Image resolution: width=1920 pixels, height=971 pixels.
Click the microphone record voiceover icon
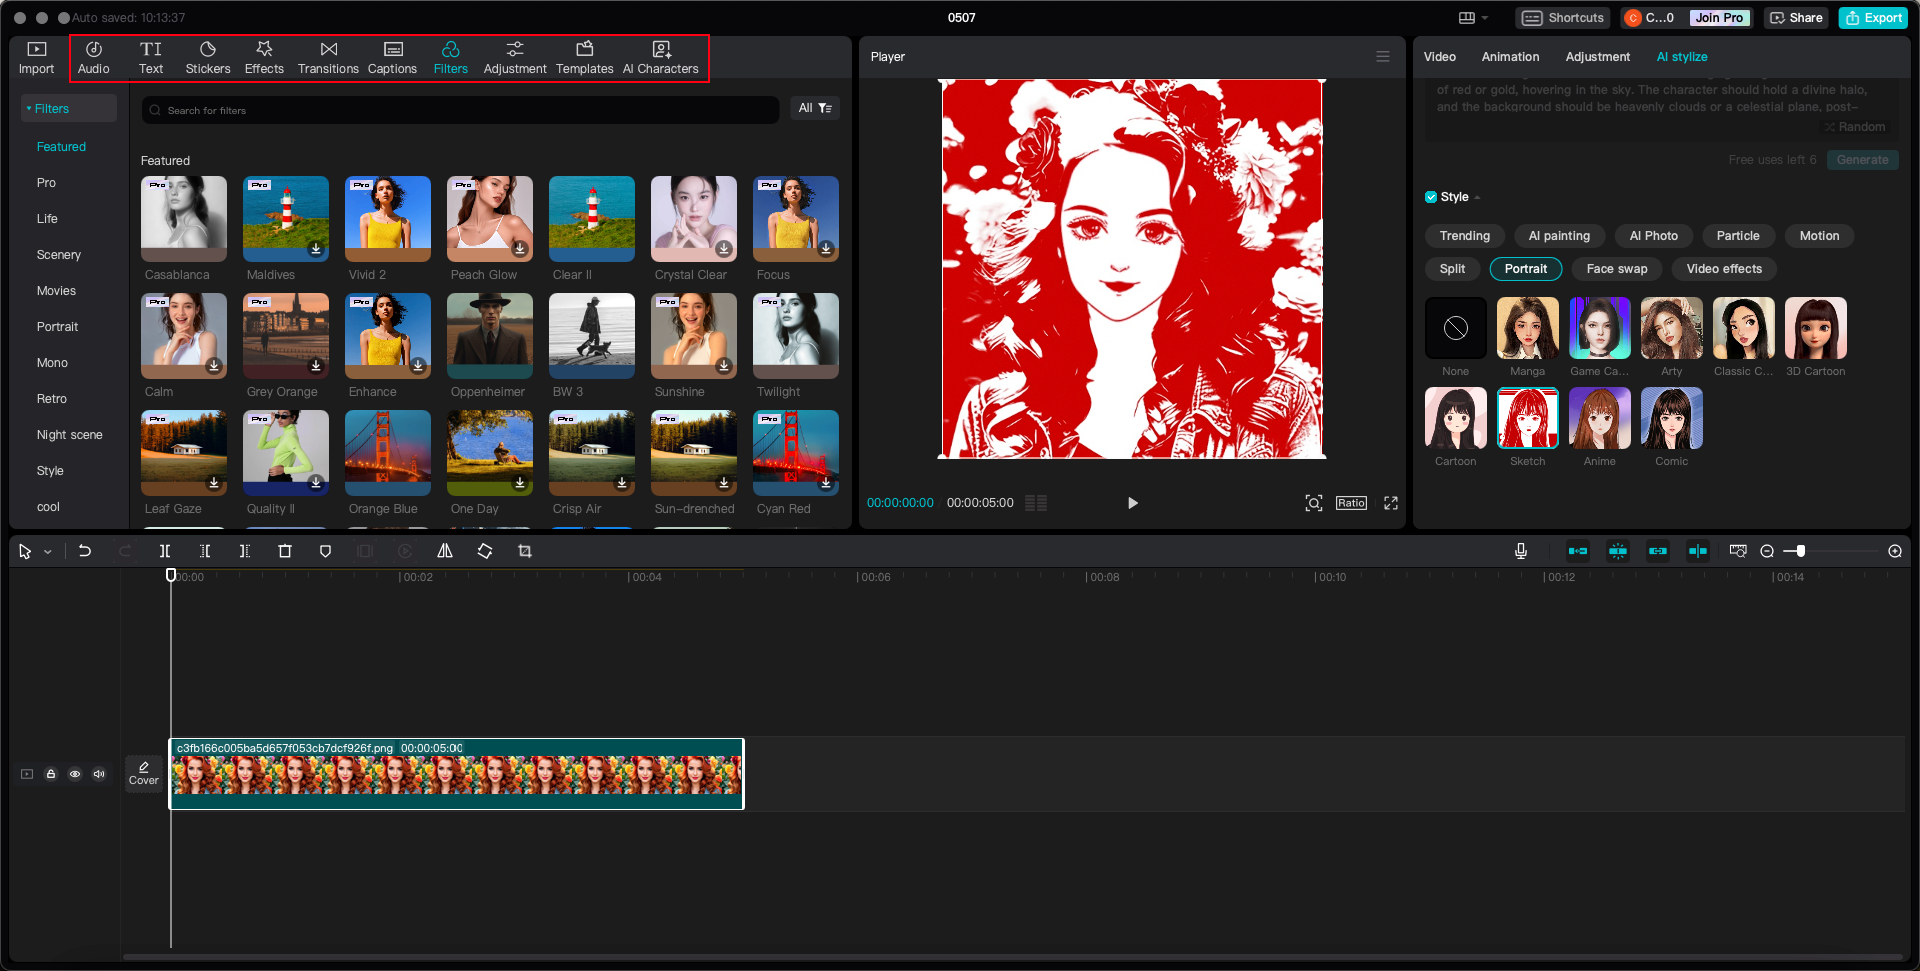[x=1520, y=551]
